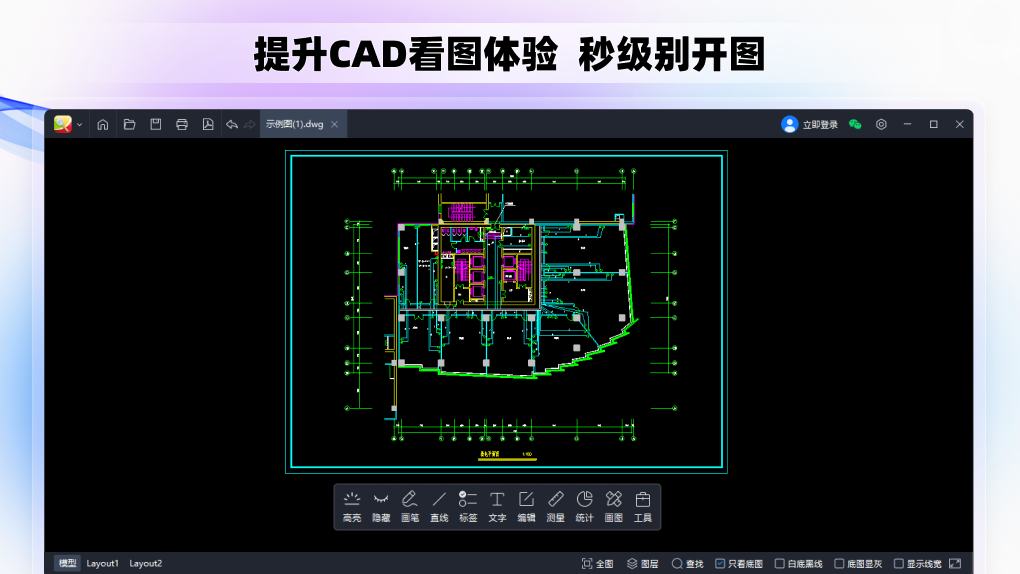Screen dimensions: 1020x574
Task: Click the 隐藏 (Hide) eye icon
Action: click(x=381, y=505)
